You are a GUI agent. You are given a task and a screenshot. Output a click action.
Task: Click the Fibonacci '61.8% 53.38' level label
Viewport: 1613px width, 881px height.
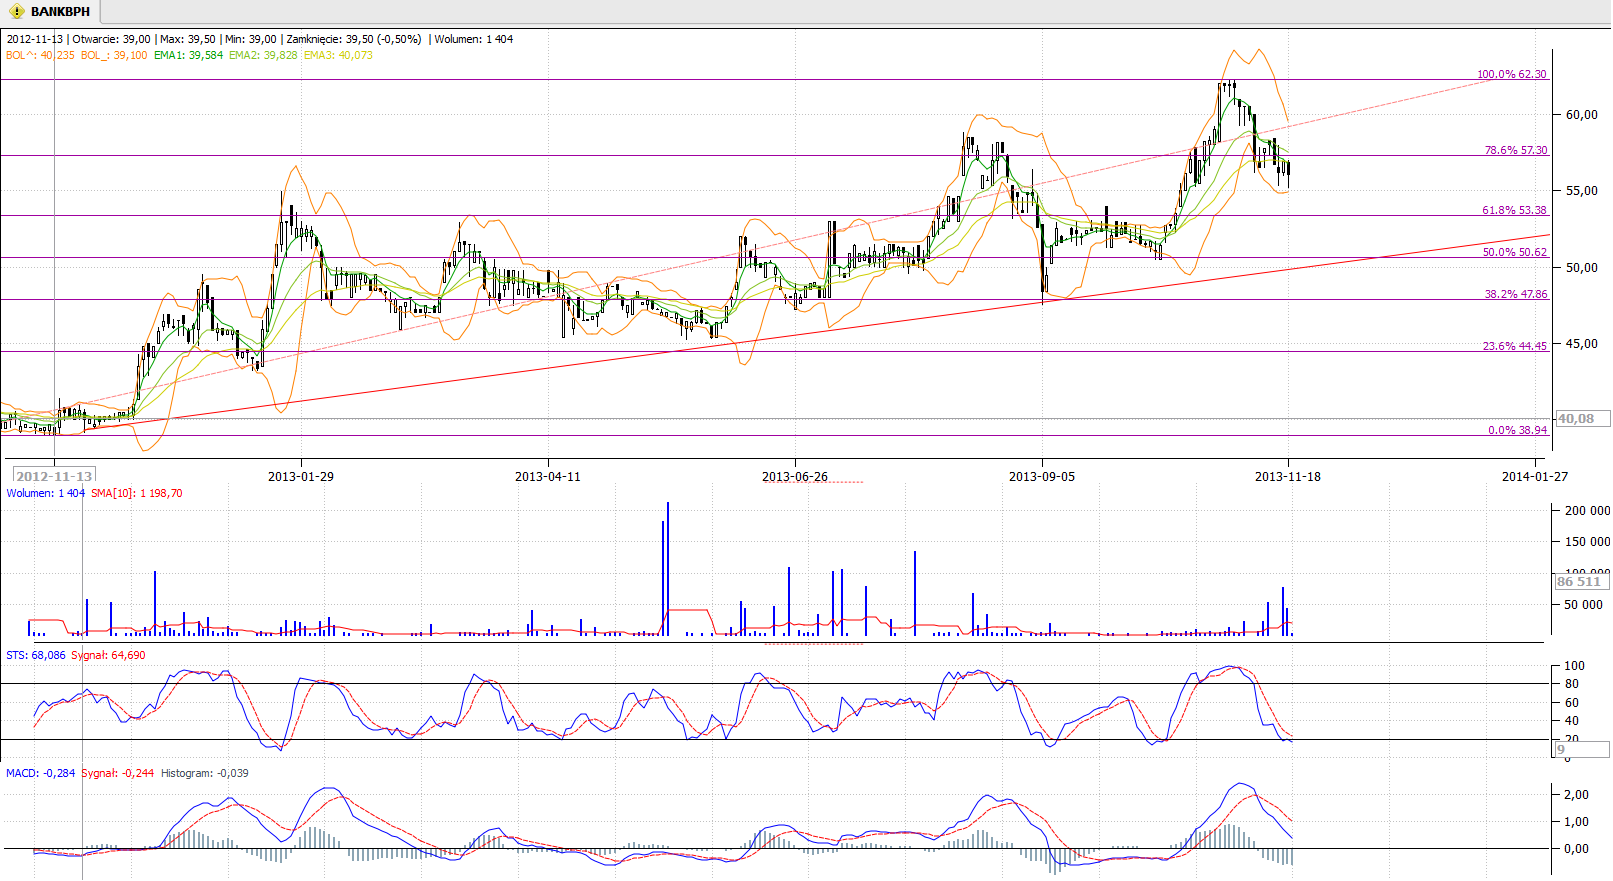click(x=1514, y=210)
